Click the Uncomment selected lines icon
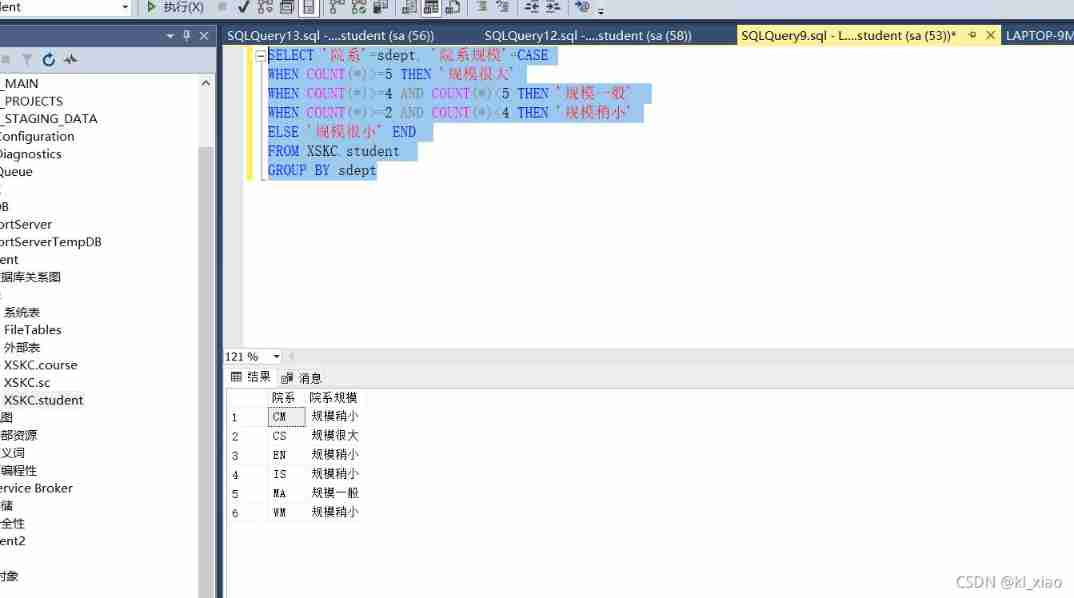Viewport: 1074px width, 598px height. click(x=504, y=8)
